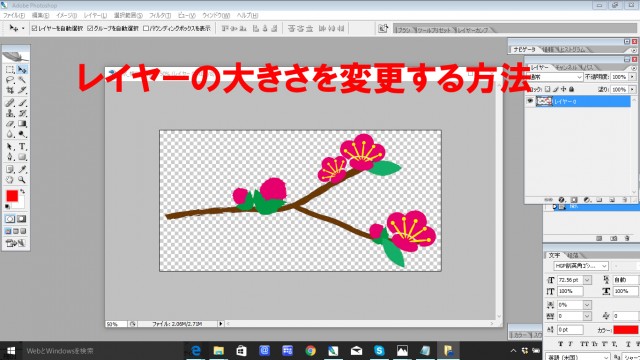Select the Eraser tool
640x360 pixels.
point(10,123)
